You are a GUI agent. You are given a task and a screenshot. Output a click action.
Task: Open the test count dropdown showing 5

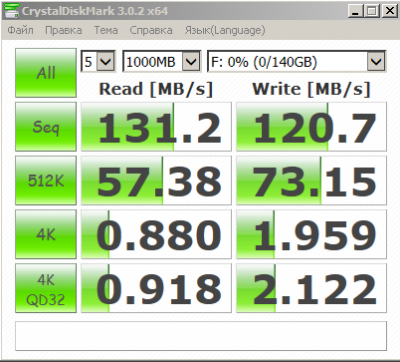click(98, 61)
